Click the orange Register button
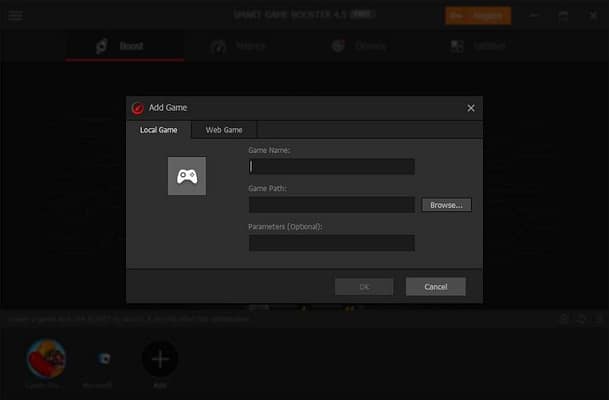Viewport: 609px width, 400px height. click(x=478, y=16)
